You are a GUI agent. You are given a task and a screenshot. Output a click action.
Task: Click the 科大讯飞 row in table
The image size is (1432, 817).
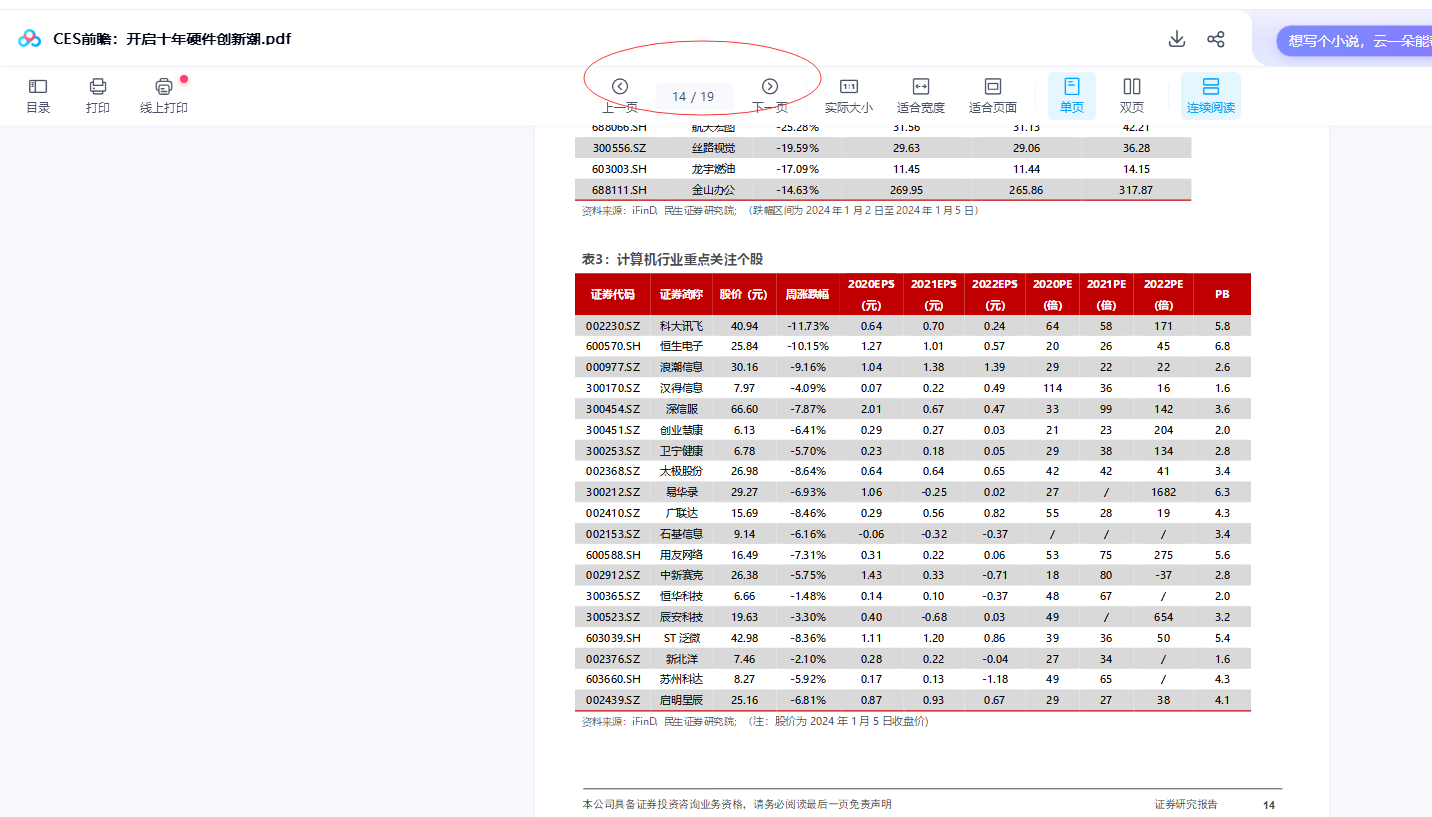681,326
